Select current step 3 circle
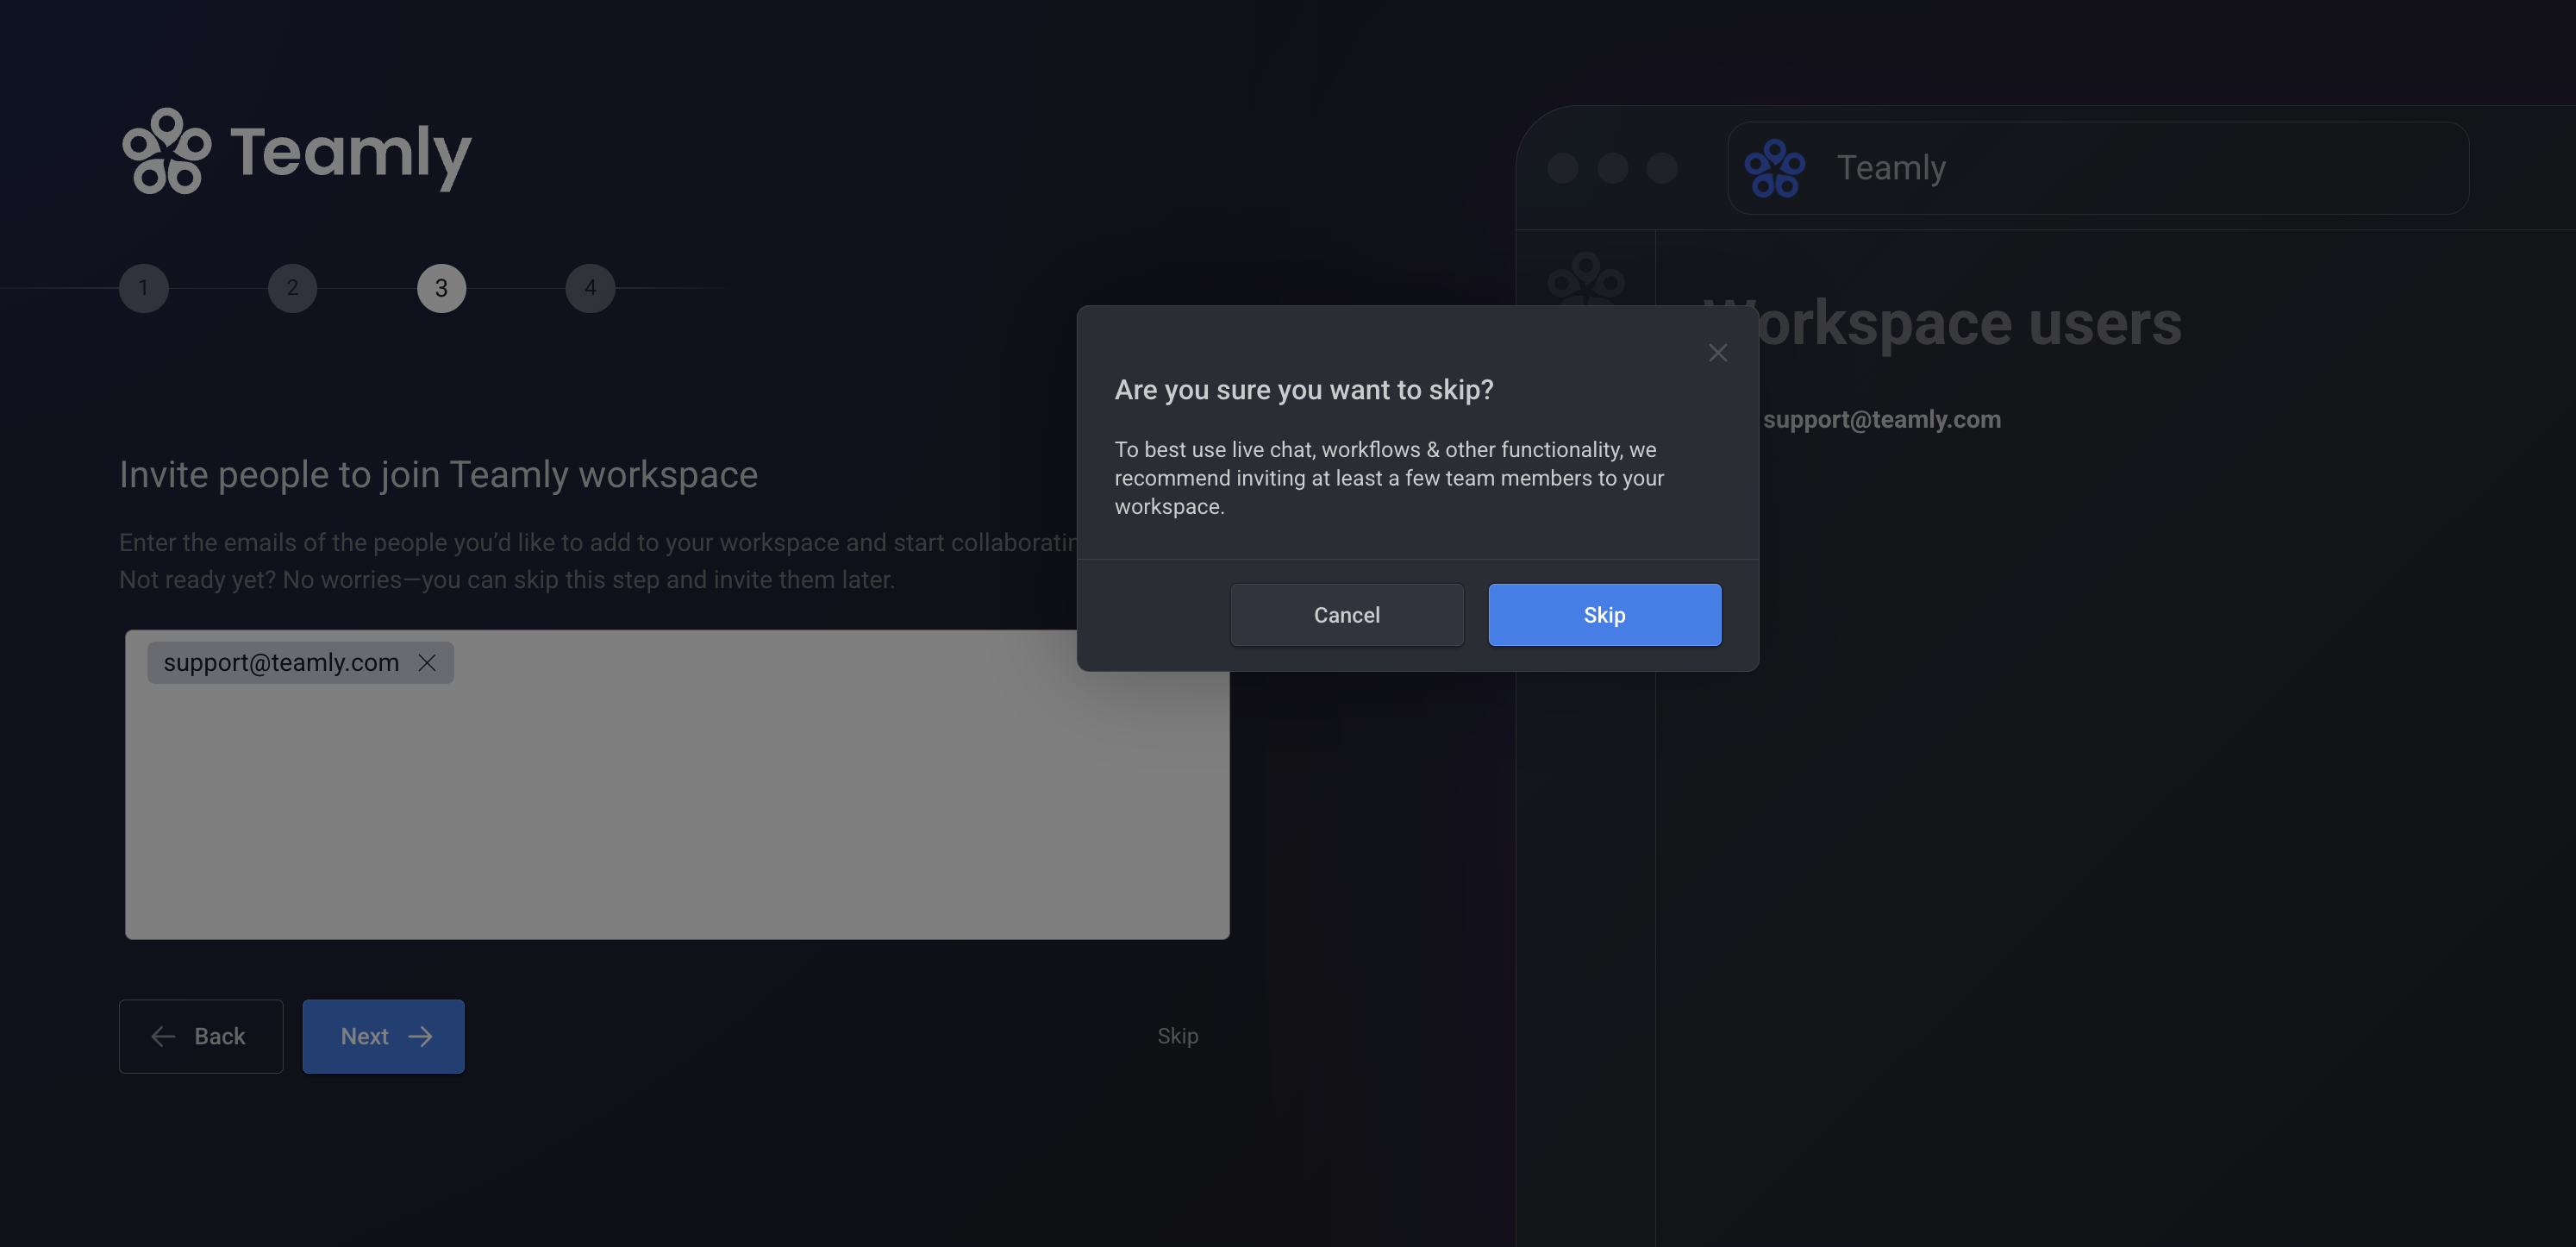2576x1247 pixels. pos(441,288)
